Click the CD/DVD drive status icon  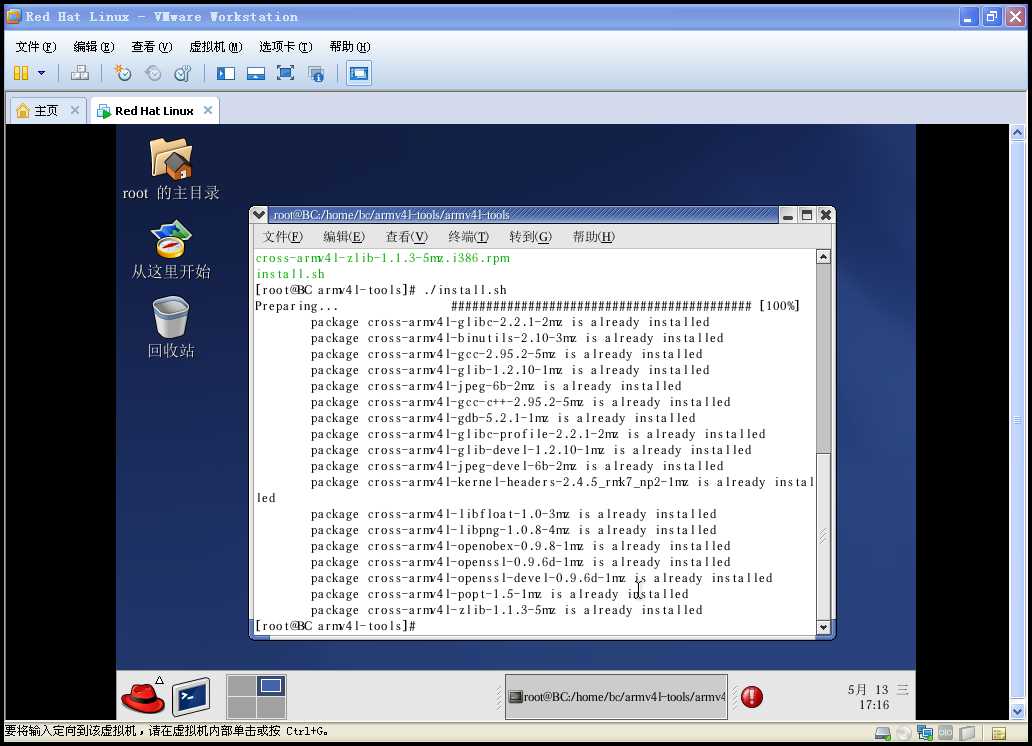(904, 733)
